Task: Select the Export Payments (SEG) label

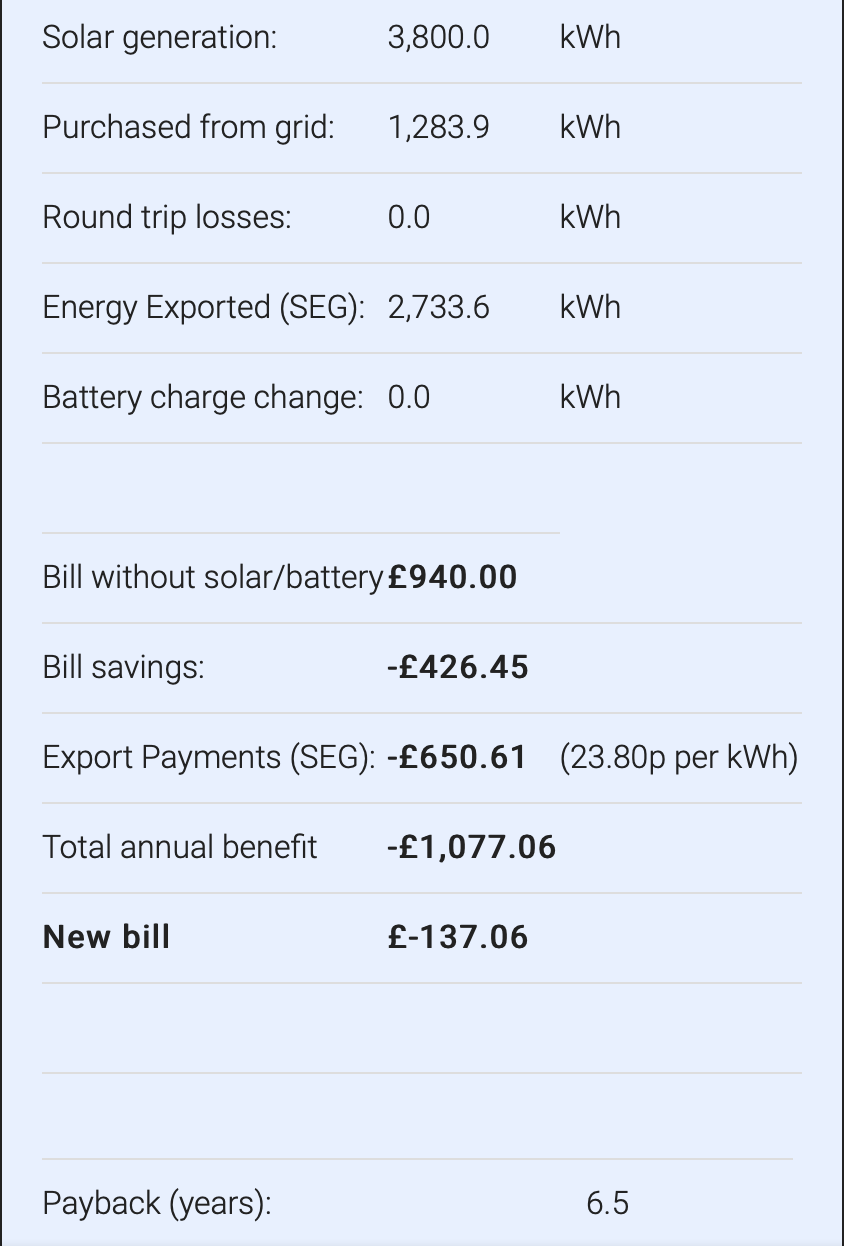Action: coord(209,758)
